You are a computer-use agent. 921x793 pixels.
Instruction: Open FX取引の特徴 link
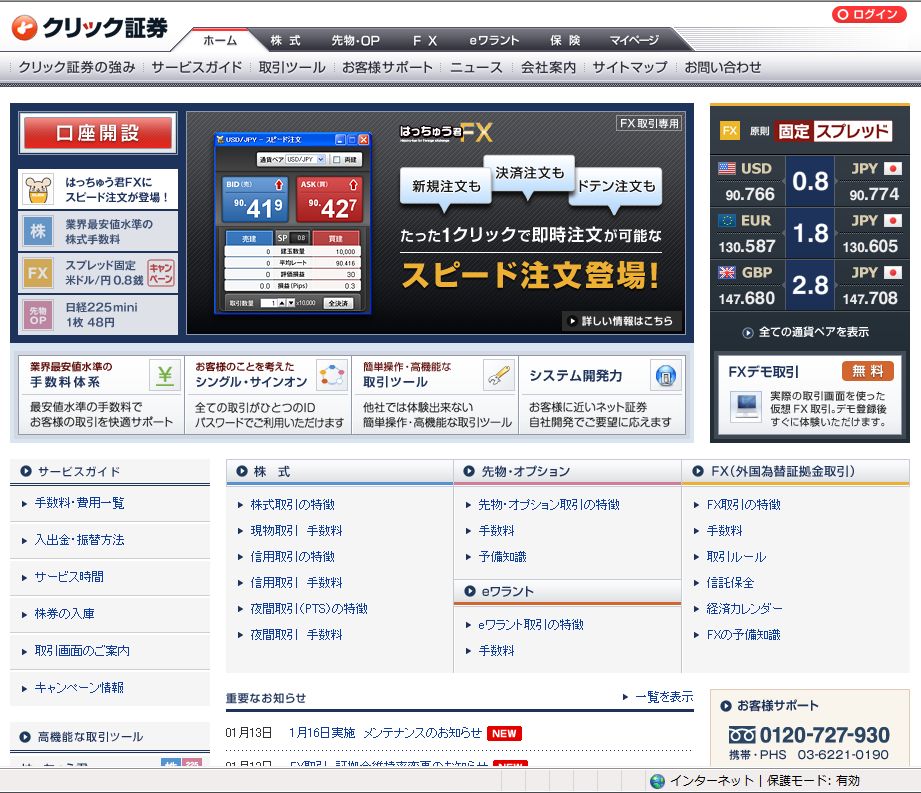click(x=744, y=505)
